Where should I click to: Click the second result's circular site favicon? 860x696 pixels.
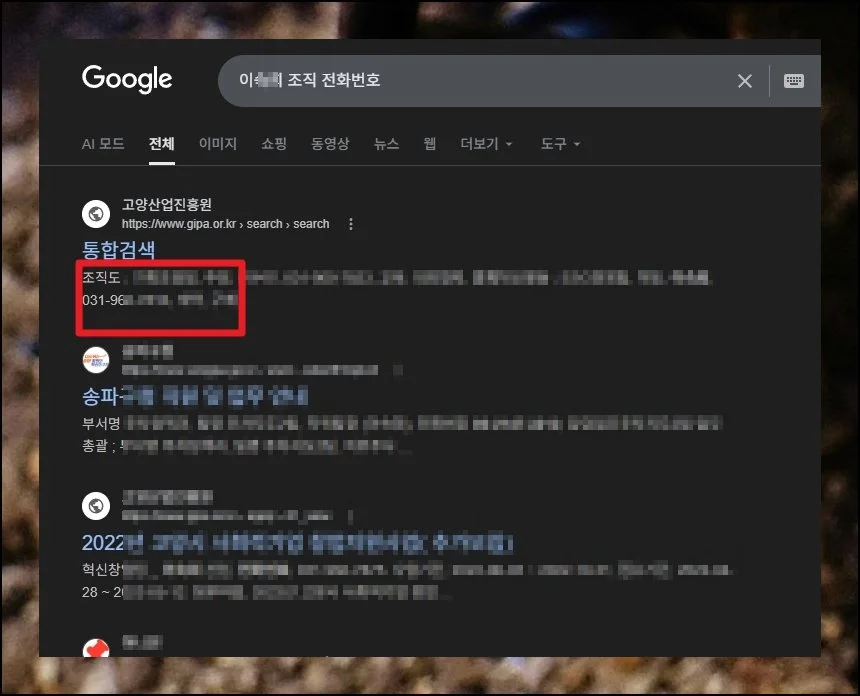click(x=96, y=361)
